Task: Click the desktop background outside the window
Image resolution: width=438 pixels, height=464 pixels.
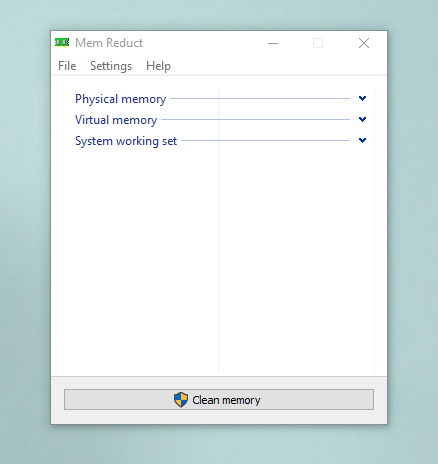Action: pos(23,233)
